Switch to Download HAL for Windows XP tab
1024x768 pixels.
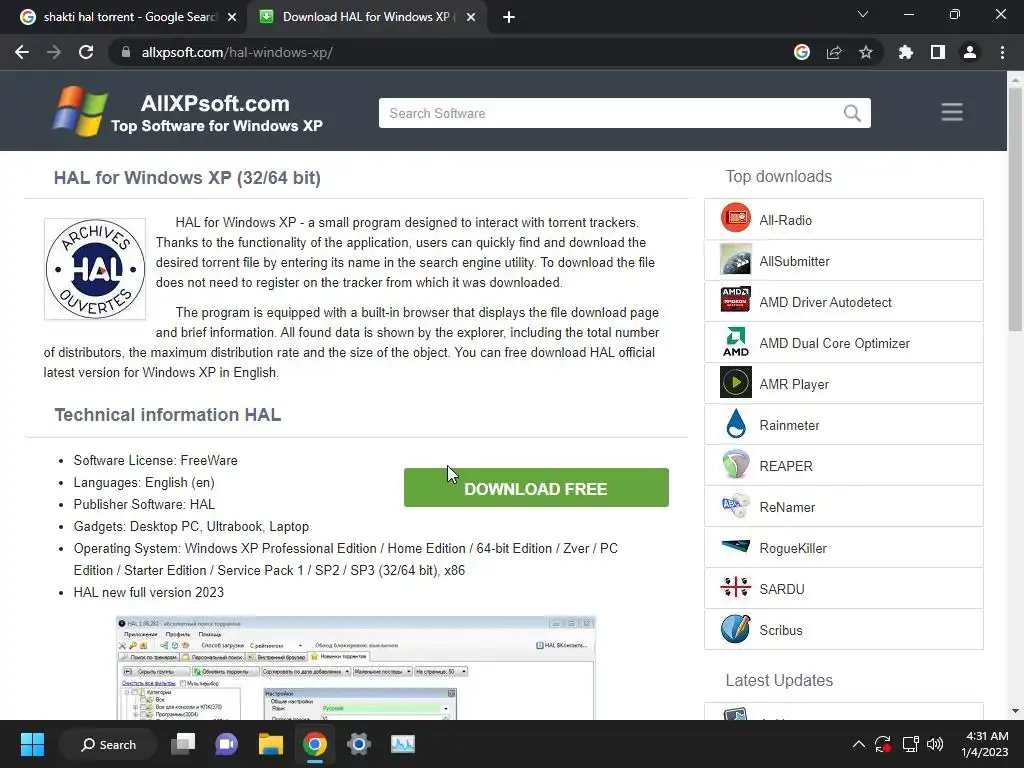point(369,17)
